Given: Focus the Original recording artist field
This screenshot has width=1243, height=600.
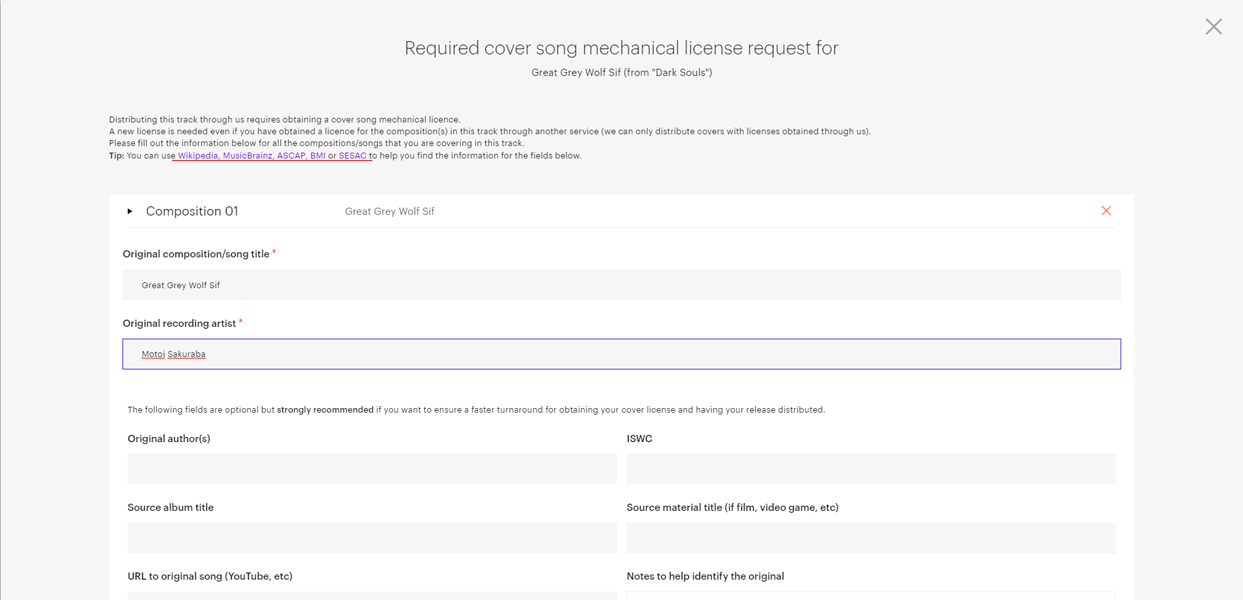Looking at the screenshot, I should [621, 353].
